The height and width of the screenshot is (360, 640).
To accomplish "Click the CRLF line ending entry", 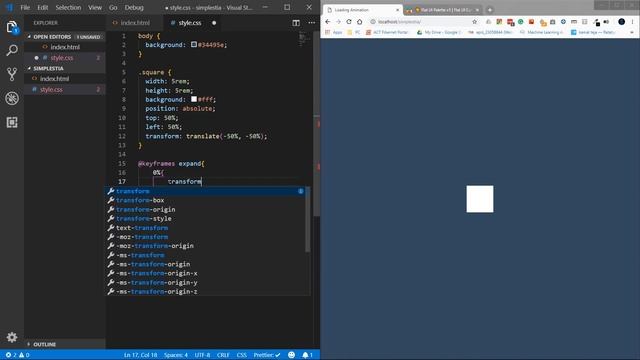I will click(x=223, y=355).
